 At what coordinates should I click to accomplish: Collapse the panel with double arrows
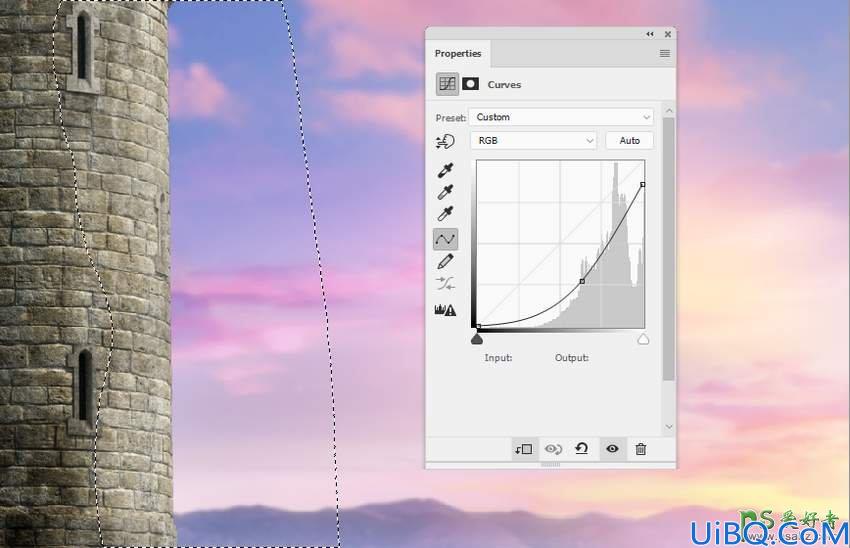(x=650, y=34)
